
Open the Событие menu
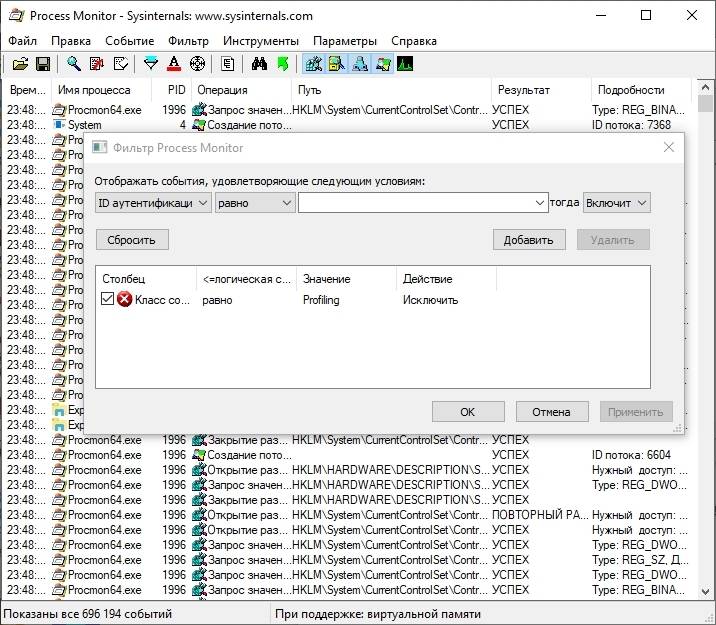point(130,41)
